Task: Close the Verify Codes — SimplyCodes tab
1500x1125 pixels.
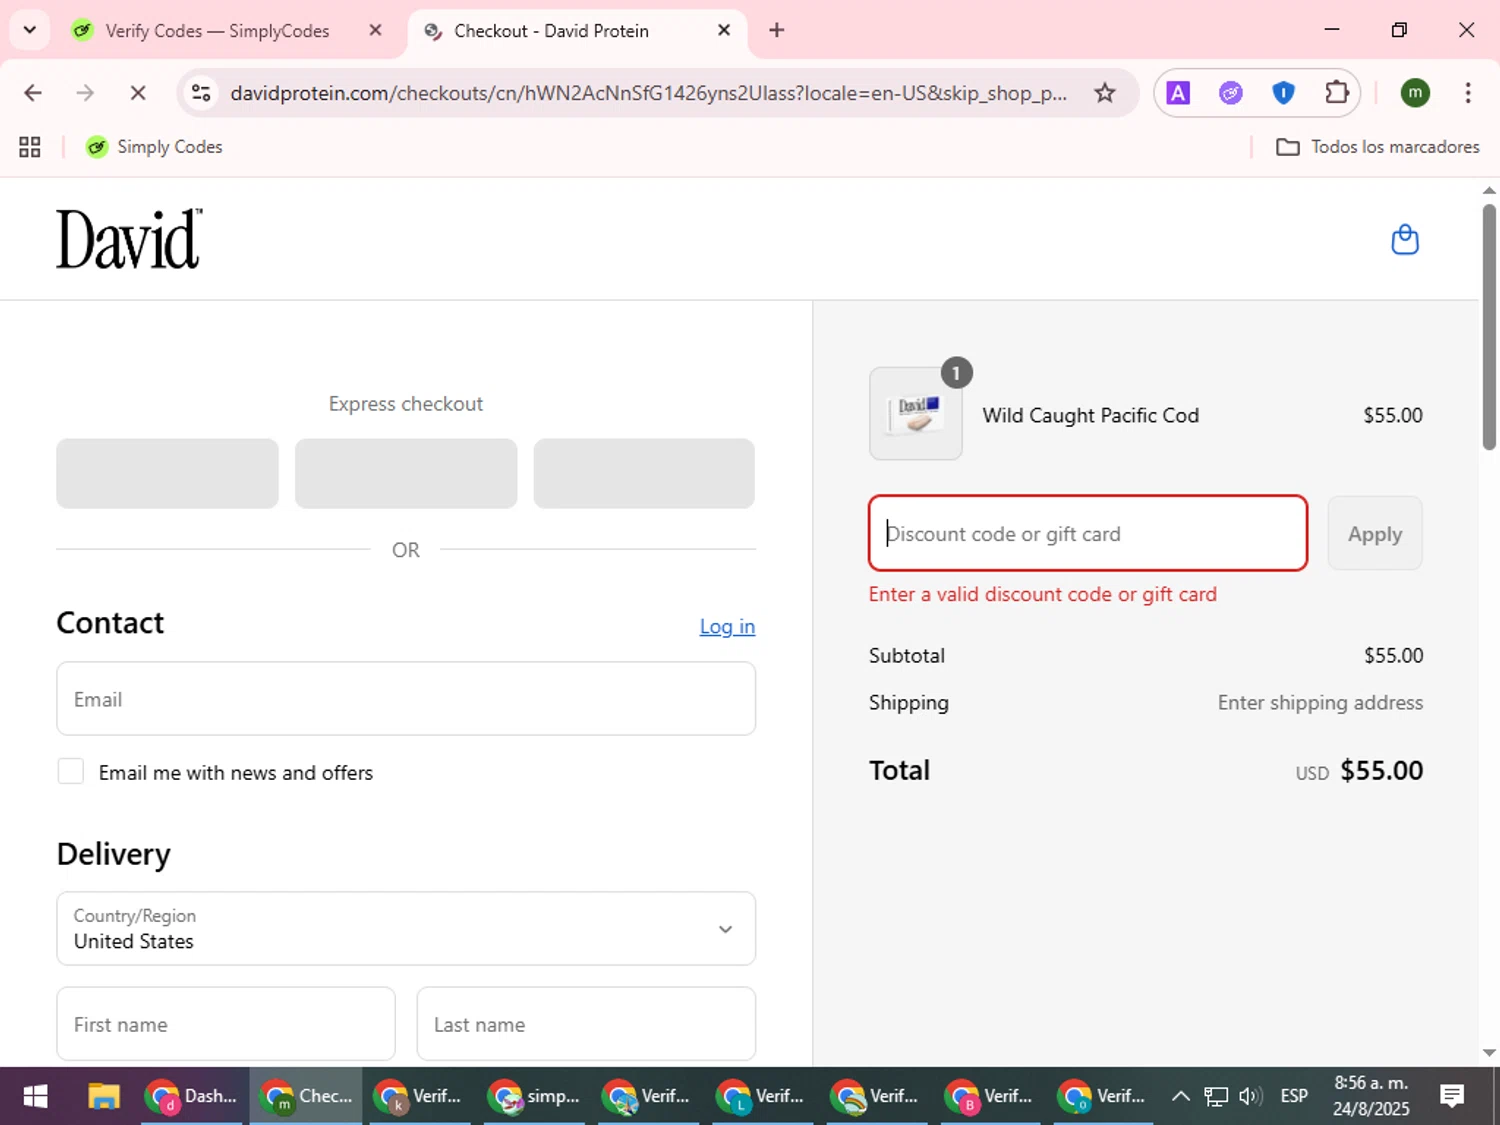Action: (x=375, y=30)
